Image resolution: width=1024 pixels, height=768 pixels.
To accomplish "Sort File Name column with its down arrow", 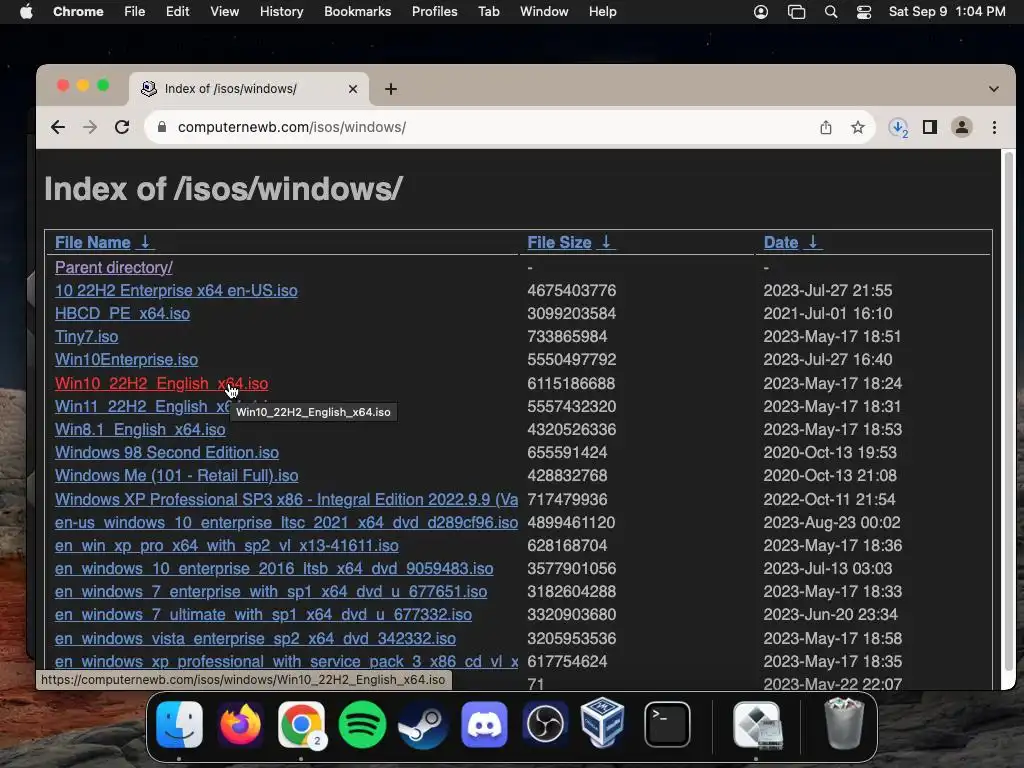I will pyautogui.click(x=145, y=242).
